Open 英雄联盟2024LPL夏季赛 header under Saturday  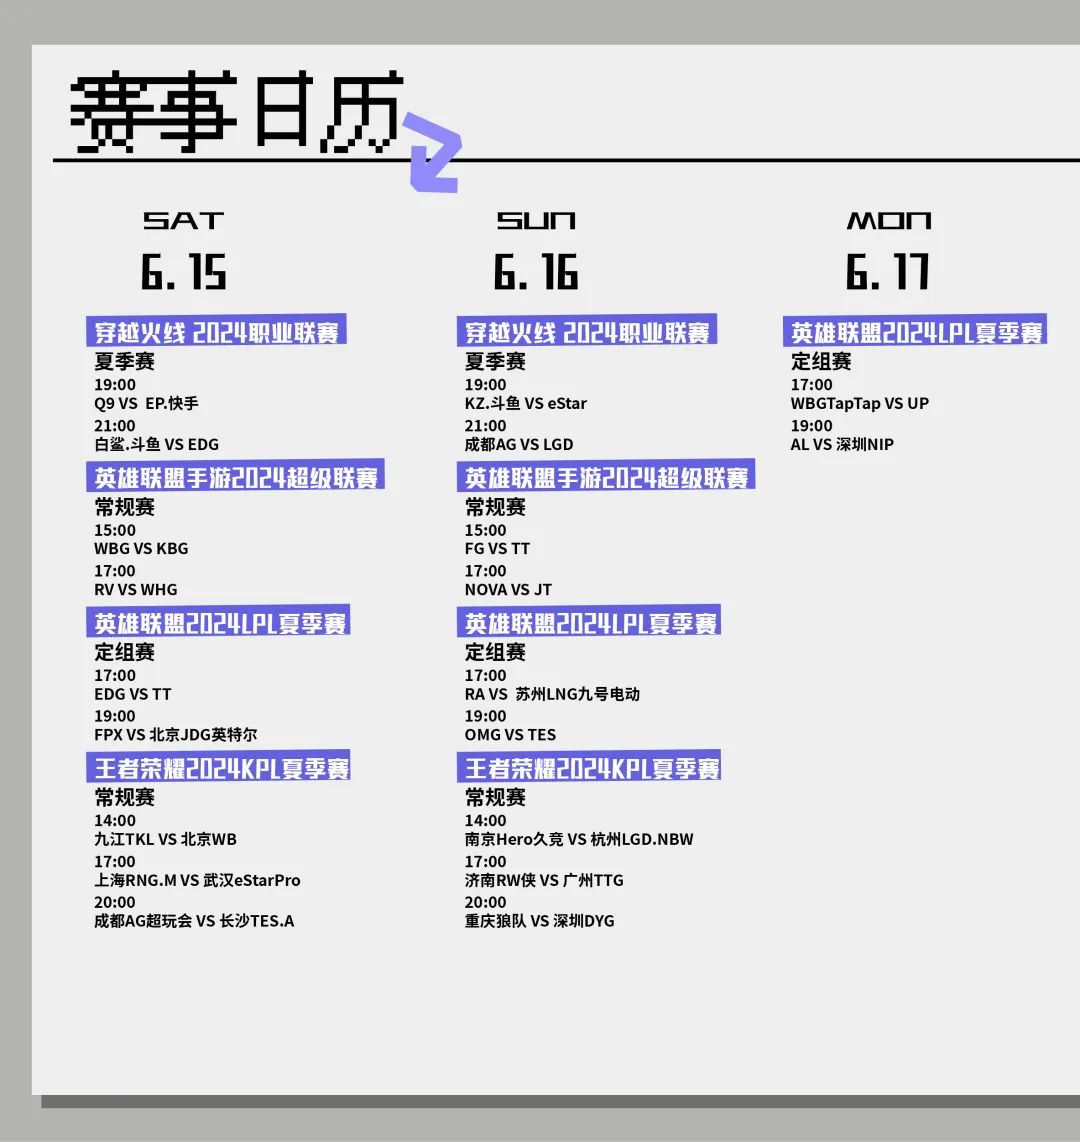(218, 621)
